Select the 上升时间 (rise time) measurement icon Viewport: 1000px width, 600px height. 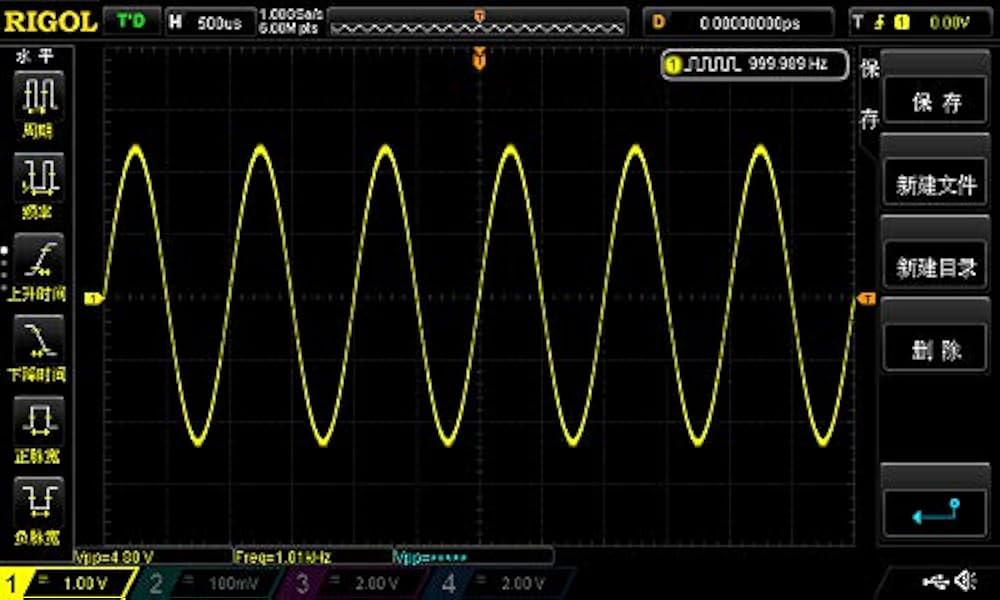click(38, 268)
